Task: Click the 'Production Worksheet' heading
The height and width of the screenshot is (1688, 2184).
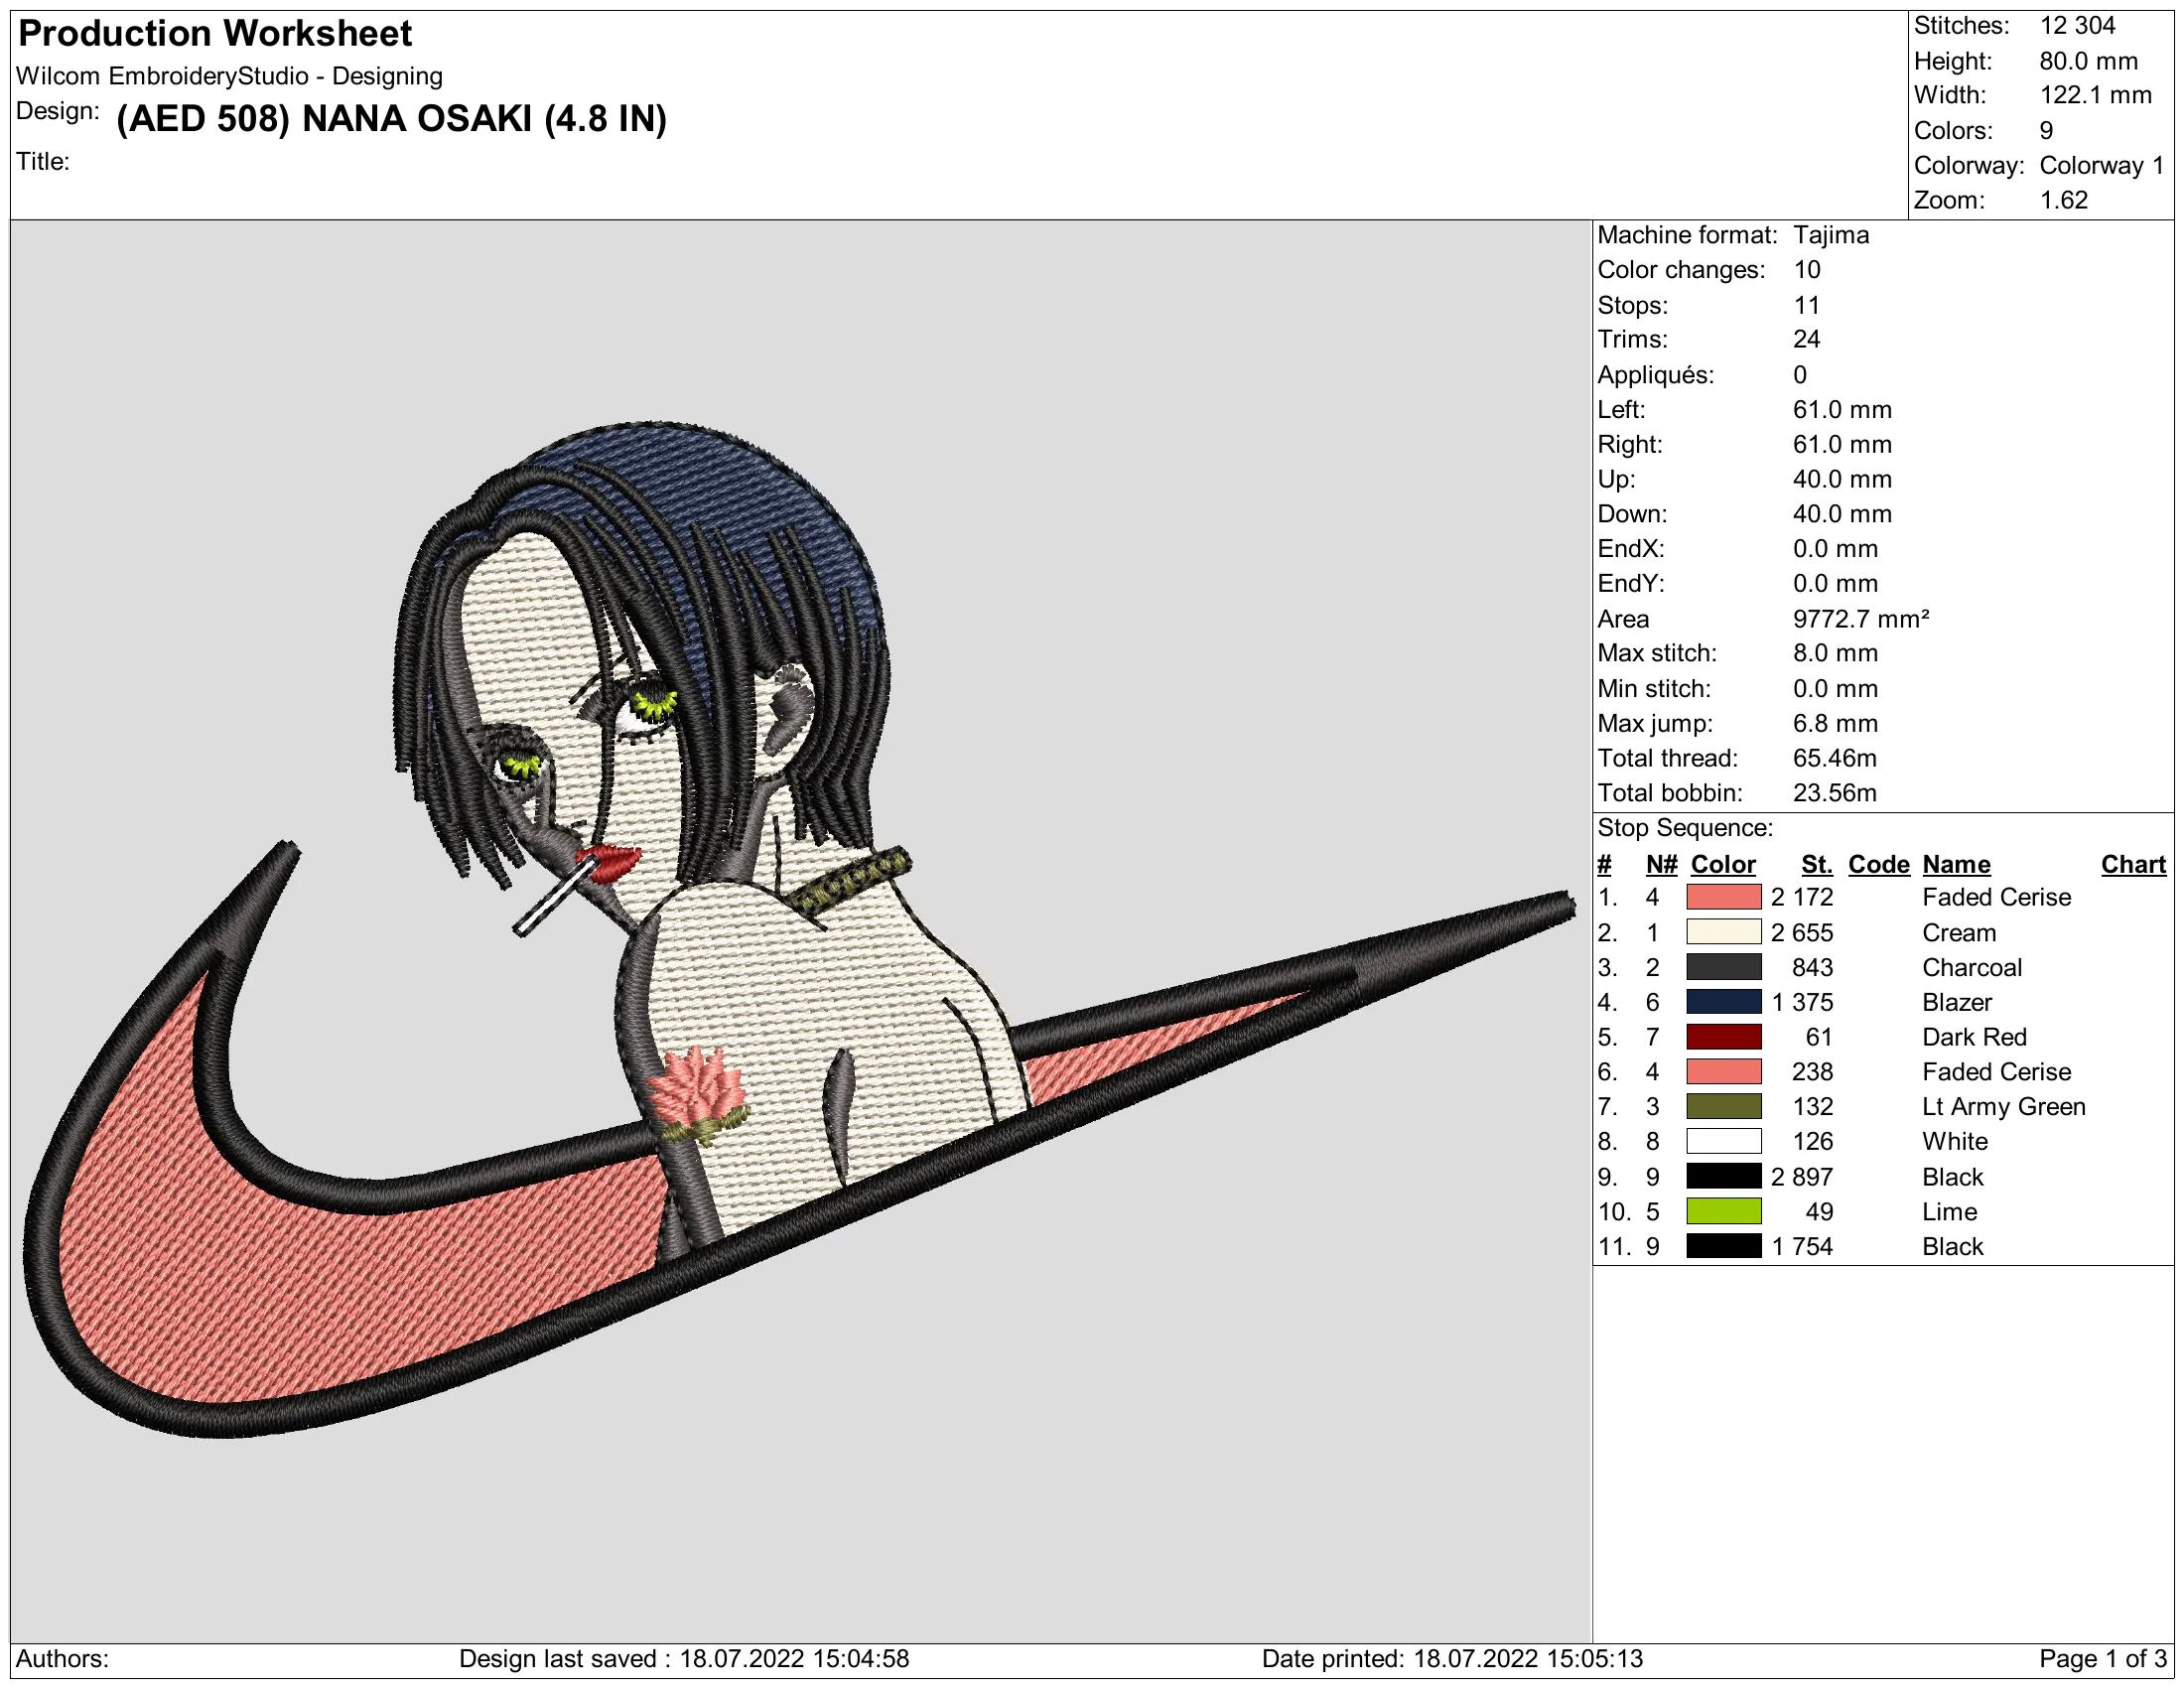Action: click(215, 34)
